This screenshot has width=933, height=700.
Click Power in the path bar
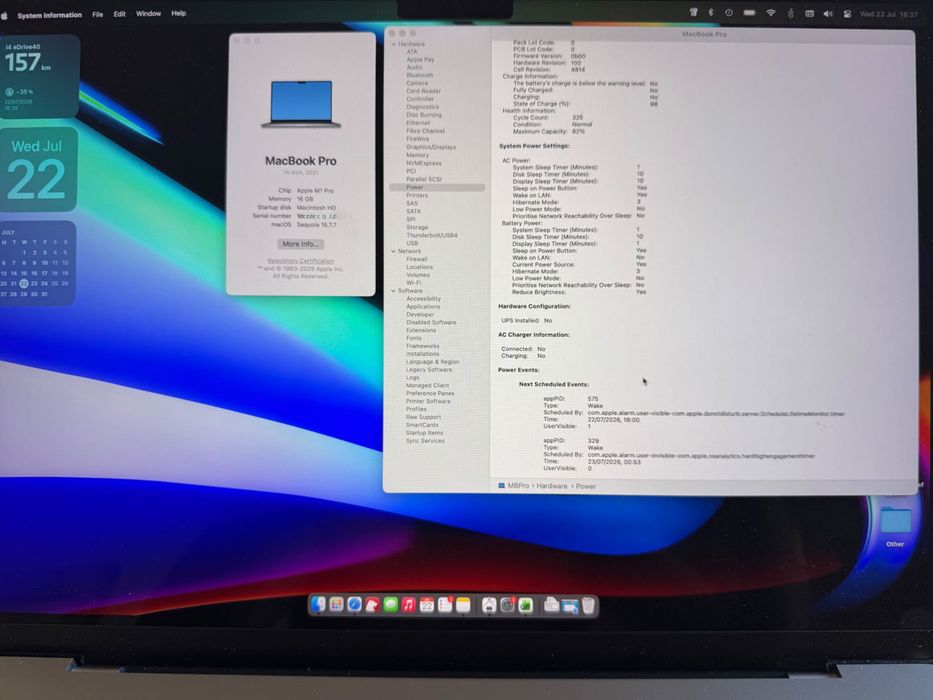click(x=586, y=486)
